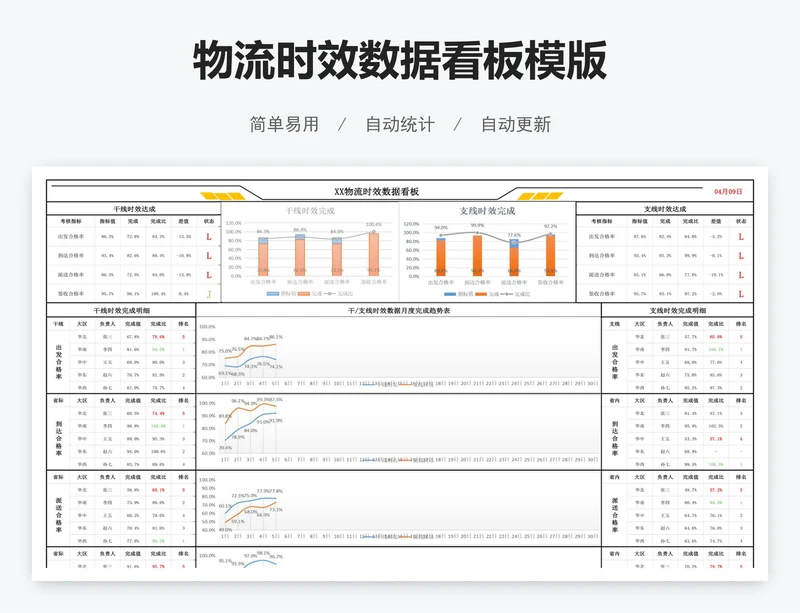Select the orange trend line in top trend chart
This screenshot has width=800, height=613.
click(250, 351)
